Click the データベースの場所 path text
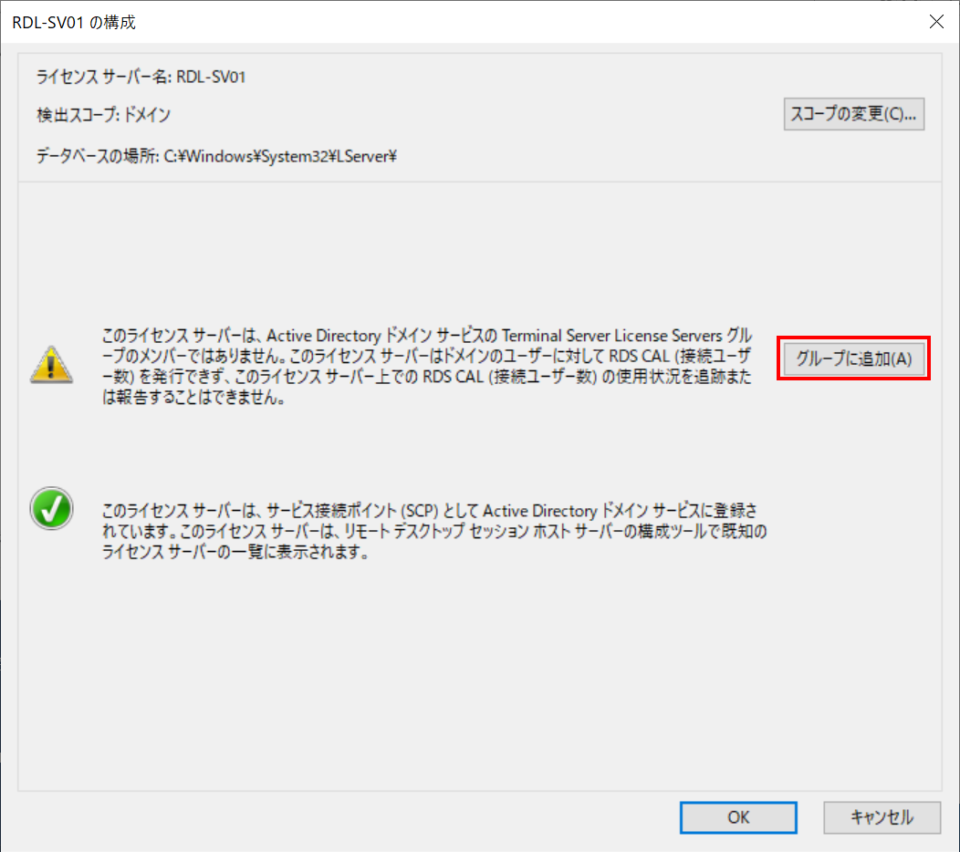The image size is (960, 852). click(x=216, y=156)
